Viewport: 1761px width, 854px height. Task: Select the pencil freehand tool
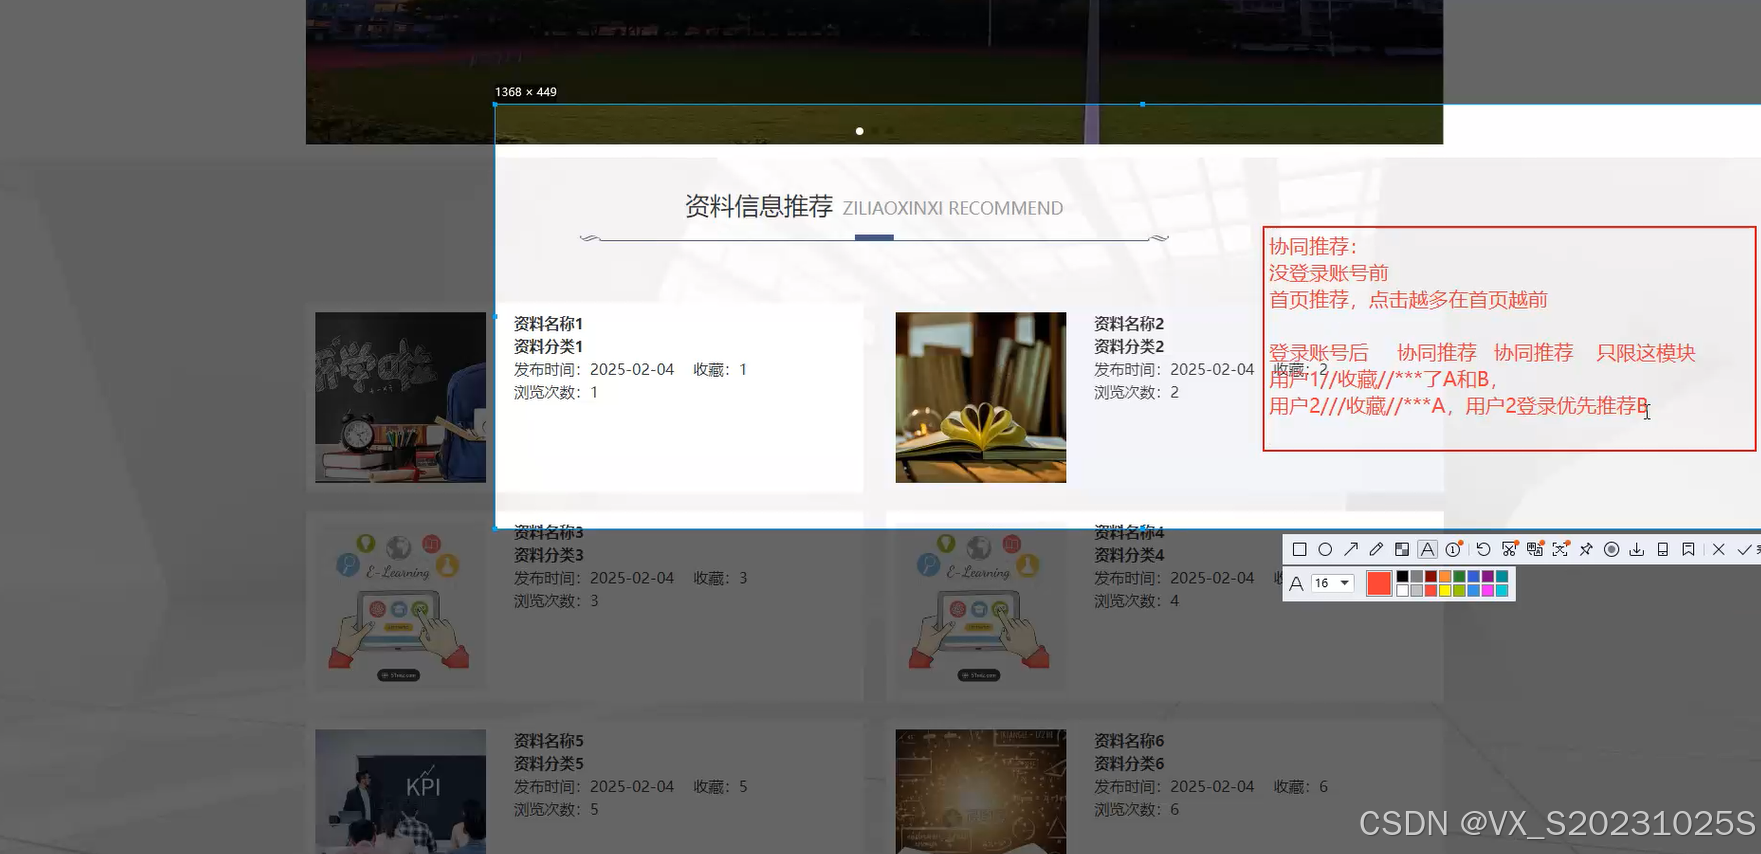[x=1376, y=550]
